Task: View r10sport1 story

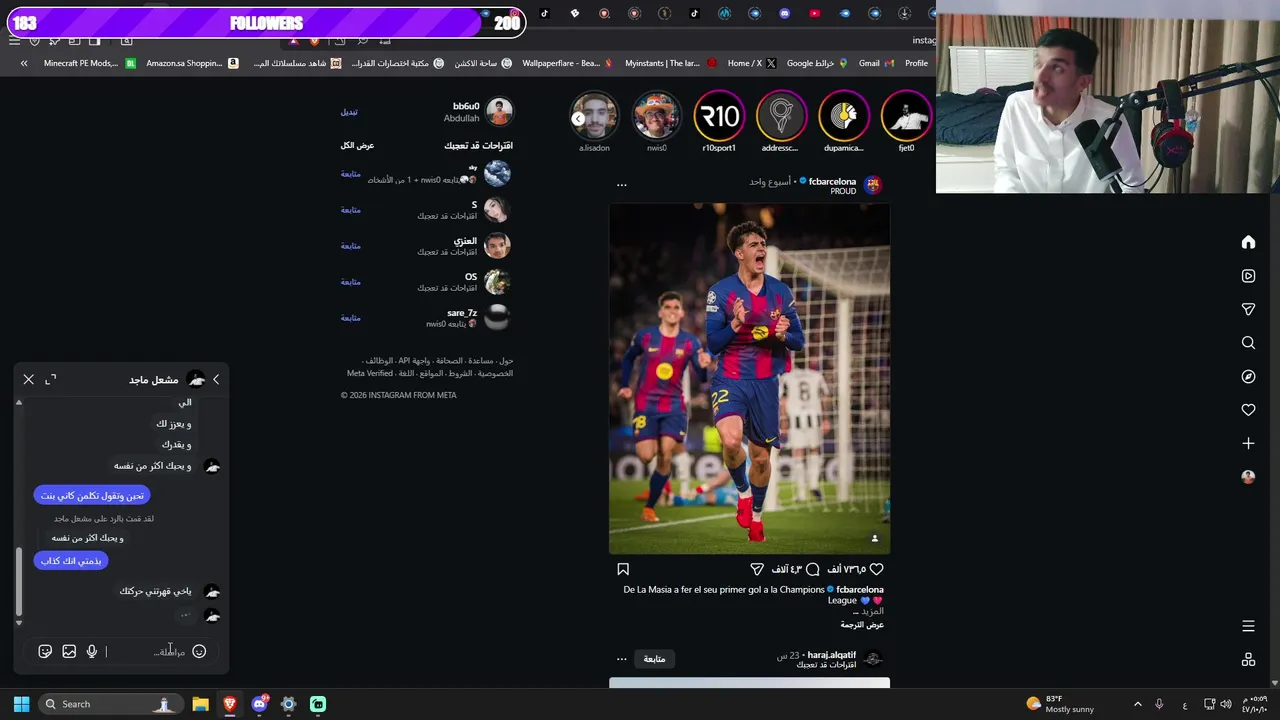Action: [x=719, y=118]
